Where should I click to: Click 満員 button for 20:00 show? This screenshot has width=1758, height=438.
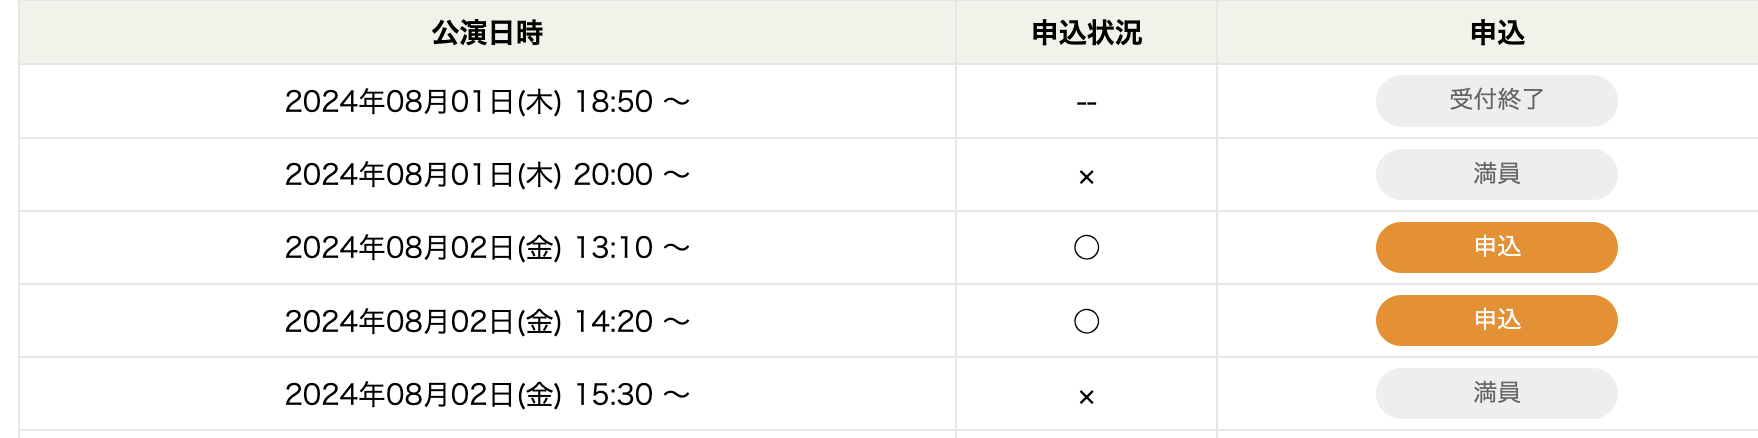pos(1496,174)
